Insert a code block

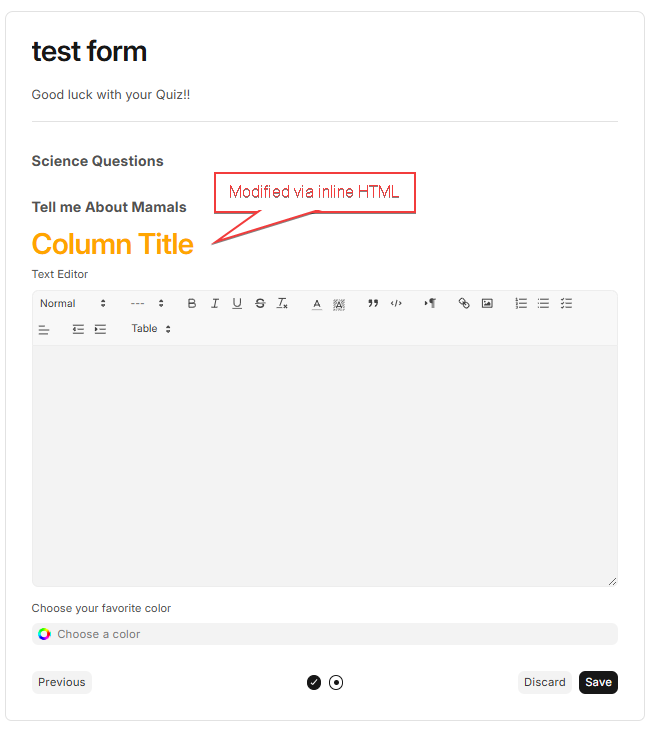pyautogui.click(x=396, y=304)
